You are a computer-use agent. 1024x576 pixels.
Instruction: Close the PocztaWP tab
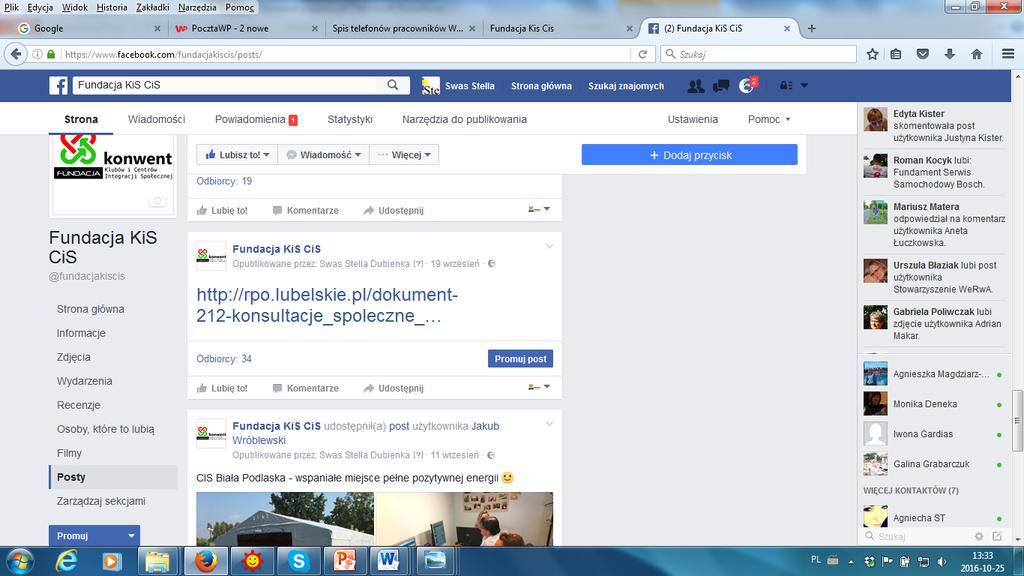[x=315, y=29]
